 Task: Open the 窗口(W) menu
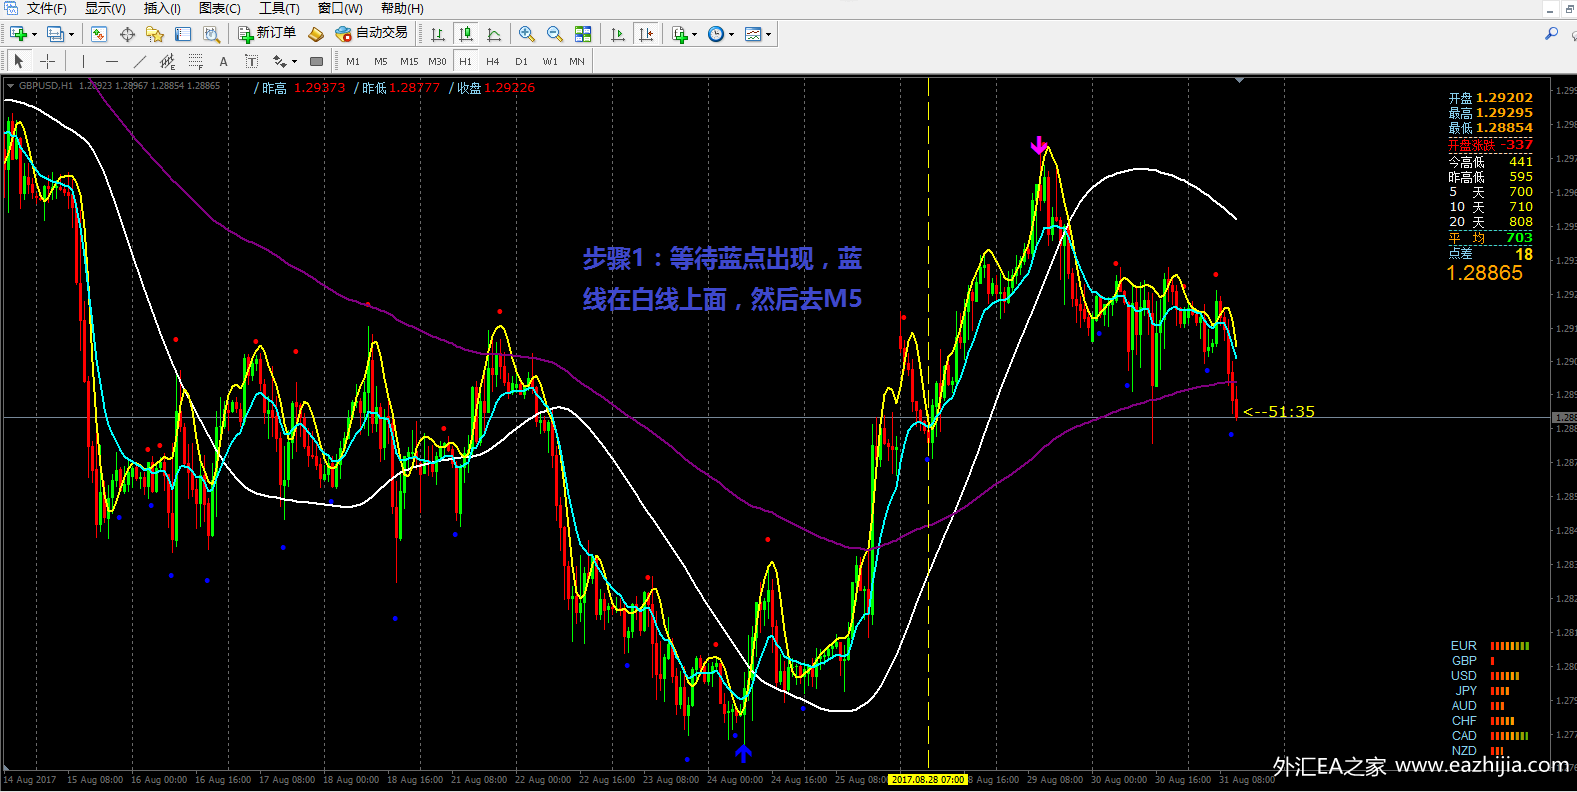(340, 8)
